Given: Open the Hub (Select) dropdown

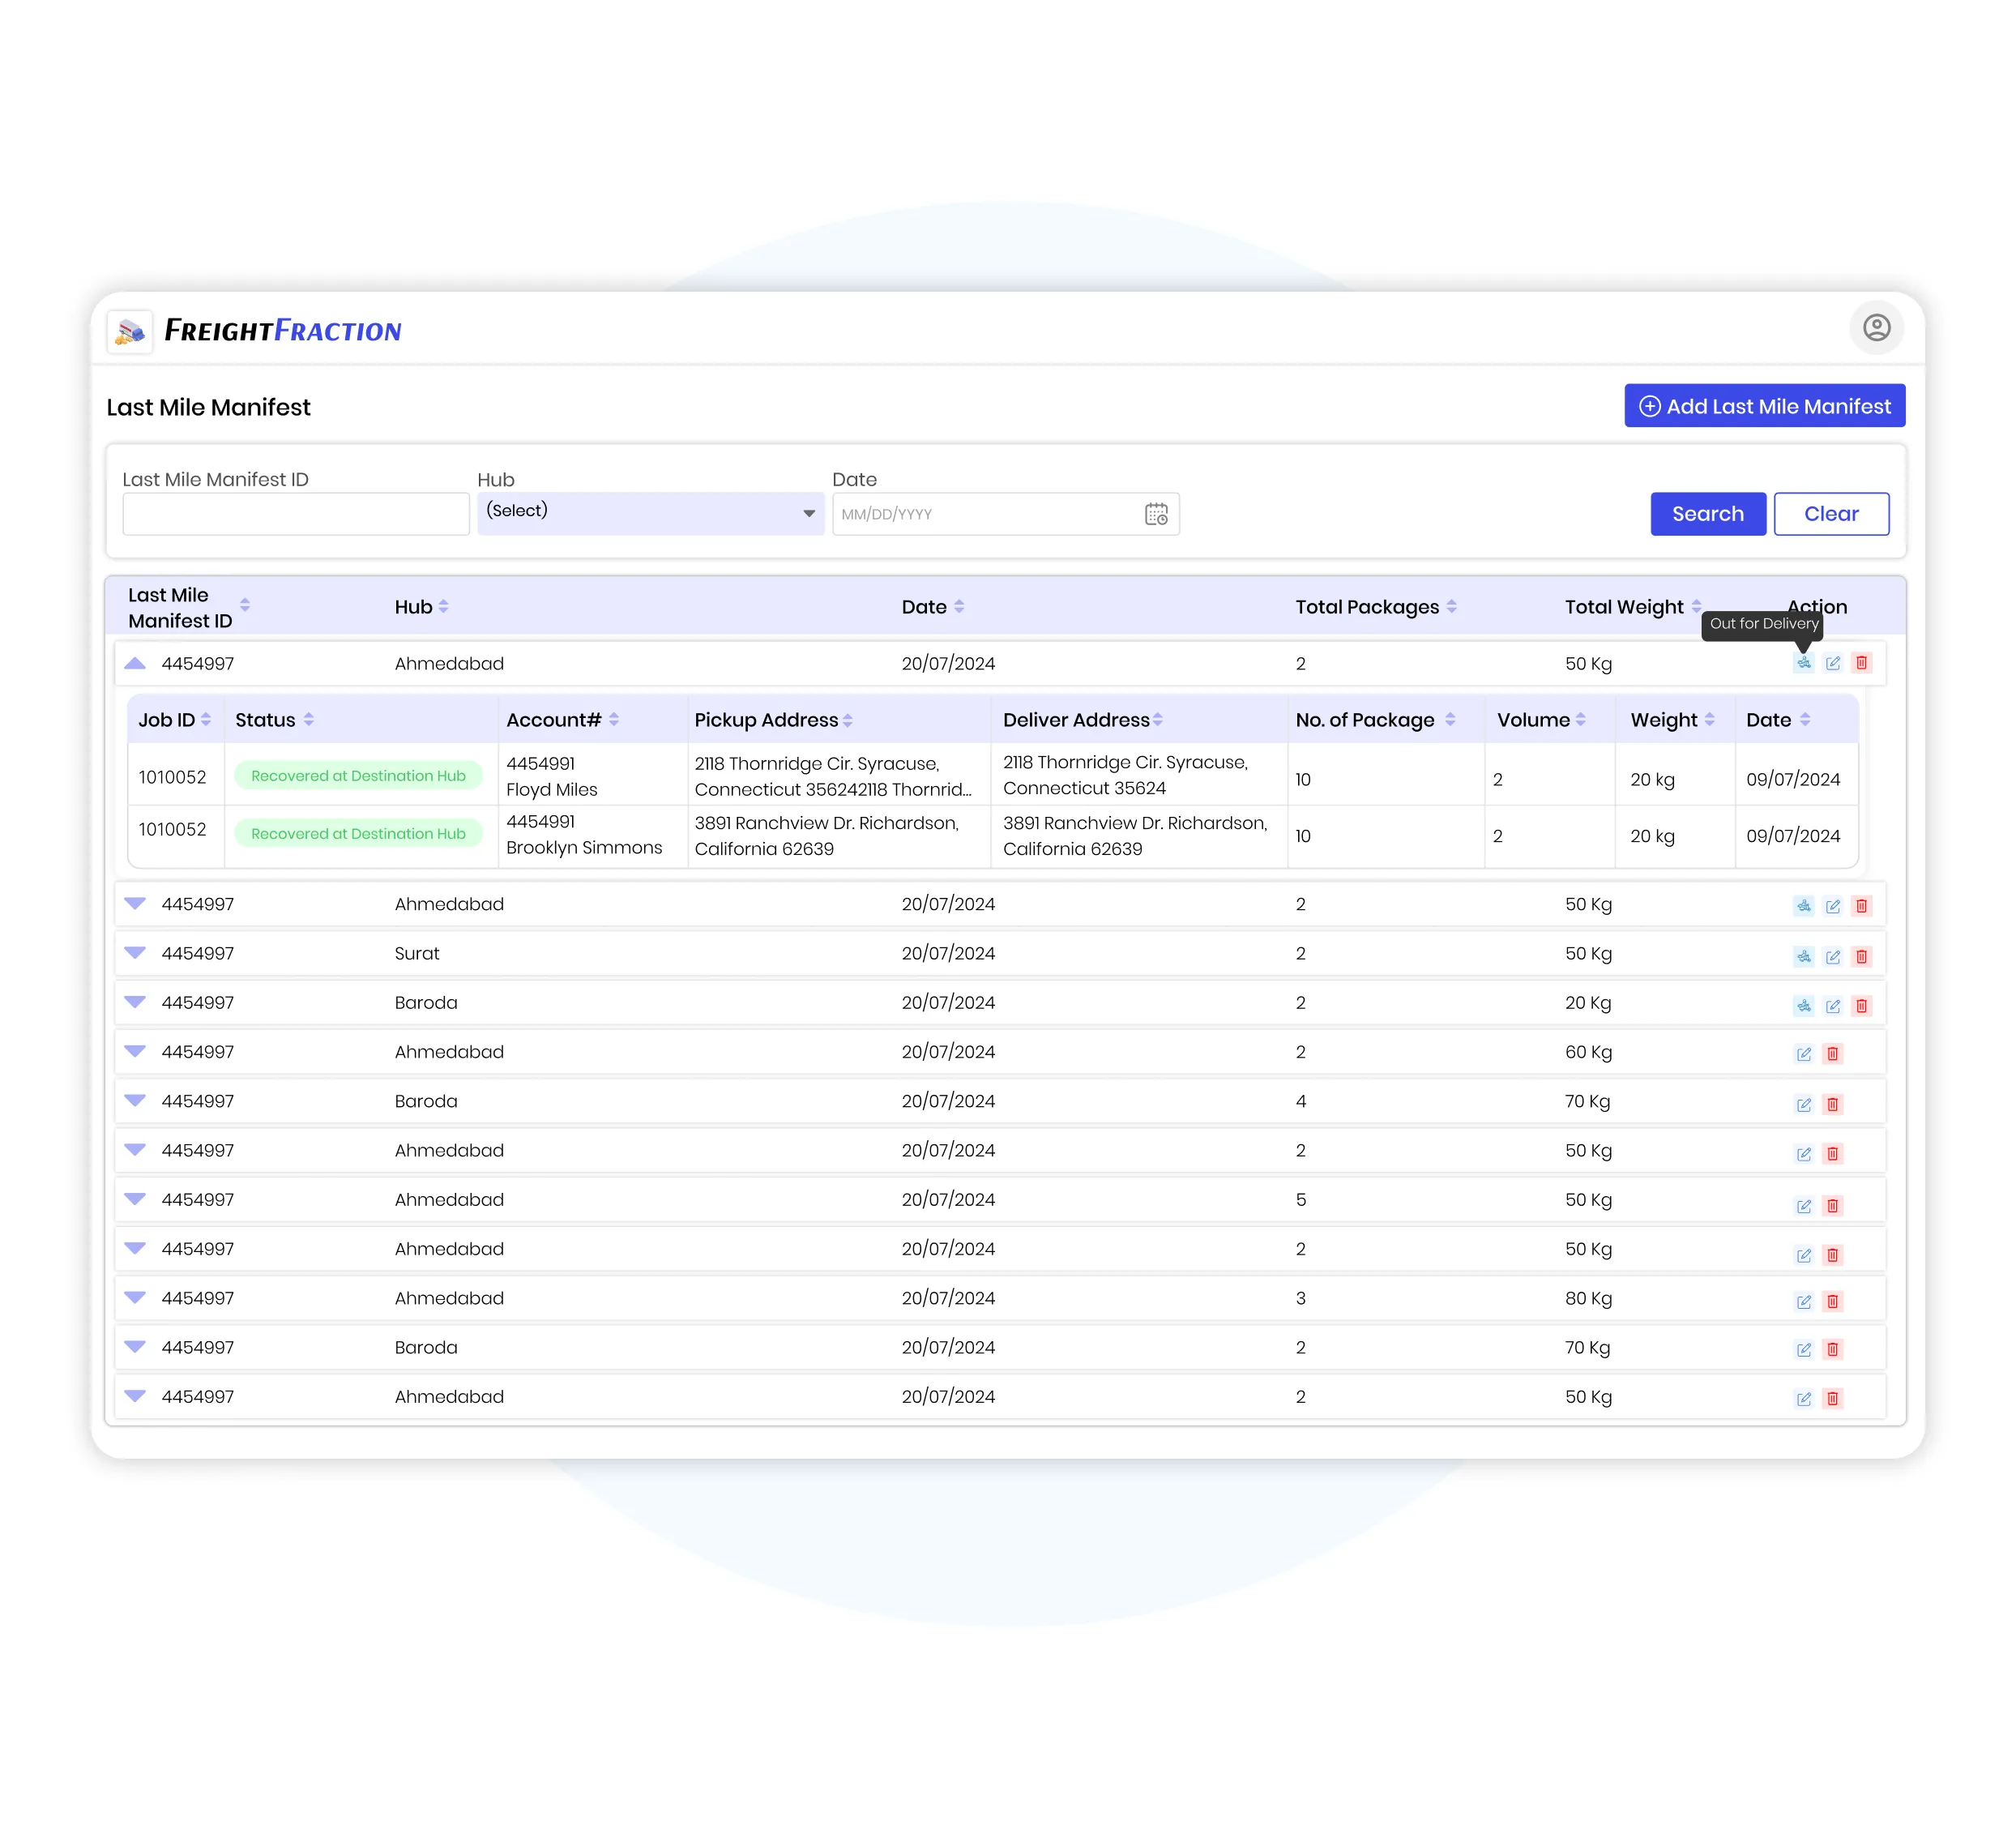Looking at the screenshot, I should click(651, 512).
